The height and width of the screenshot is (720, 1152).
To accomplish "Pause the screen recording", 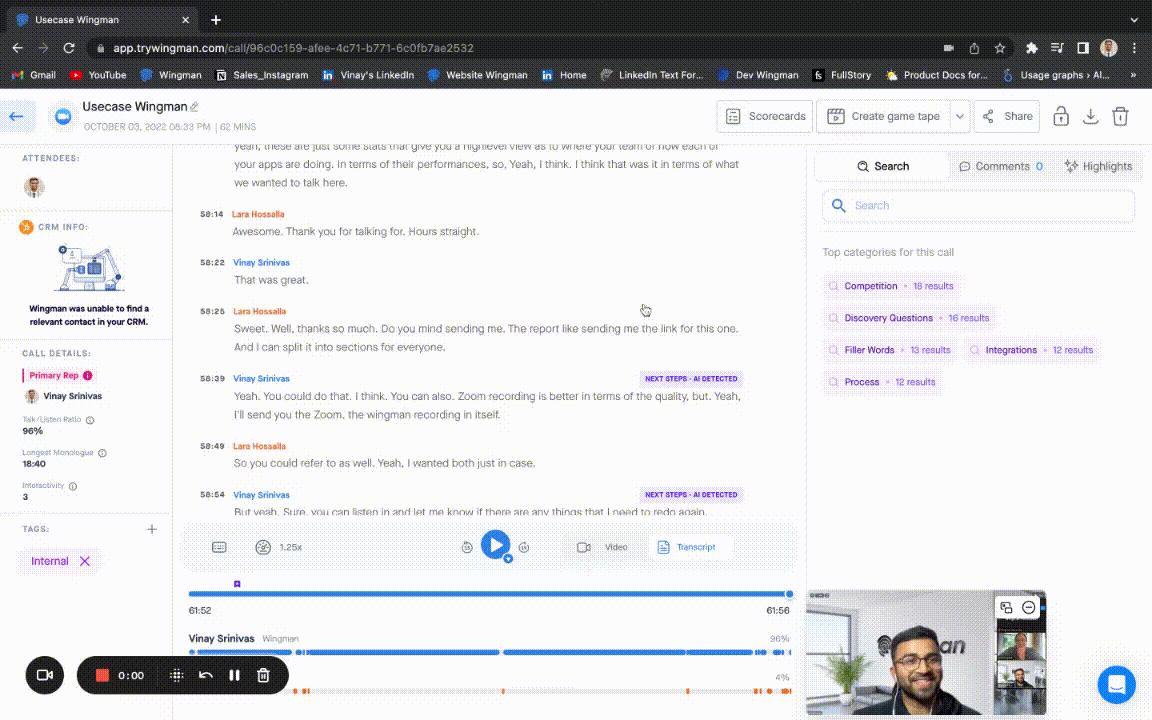I will [234, 675].
